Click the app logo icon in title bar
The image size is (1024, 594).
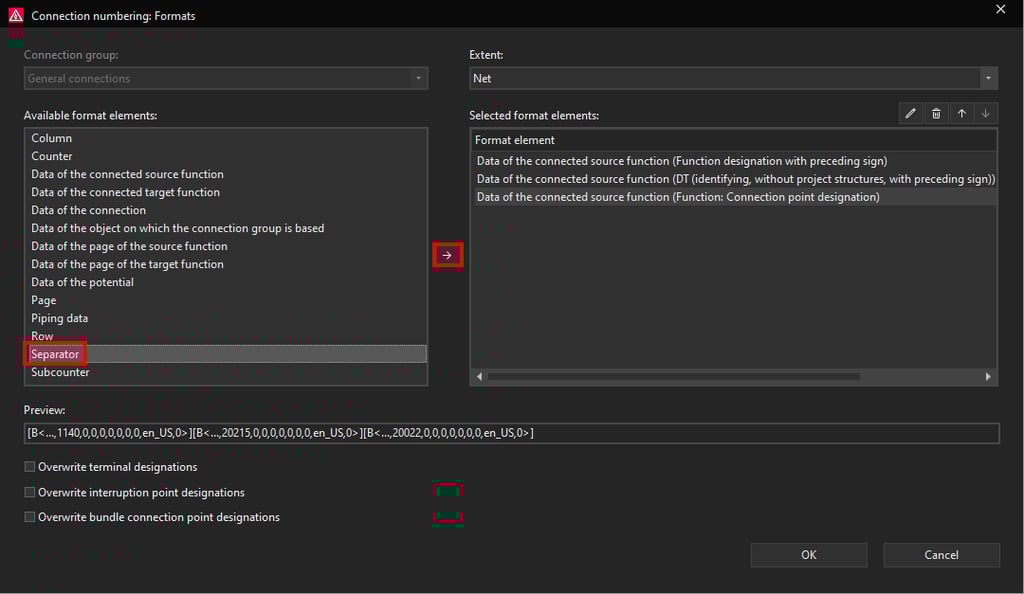click(16, 15)
